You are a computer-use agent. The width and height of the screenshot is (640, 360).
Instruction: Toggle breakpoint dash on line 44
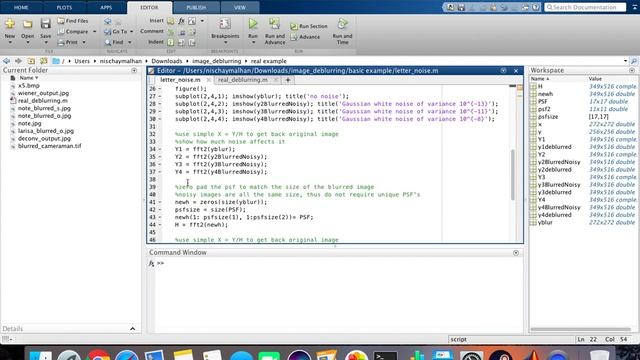pyautogui.click(x=160, y=225)
